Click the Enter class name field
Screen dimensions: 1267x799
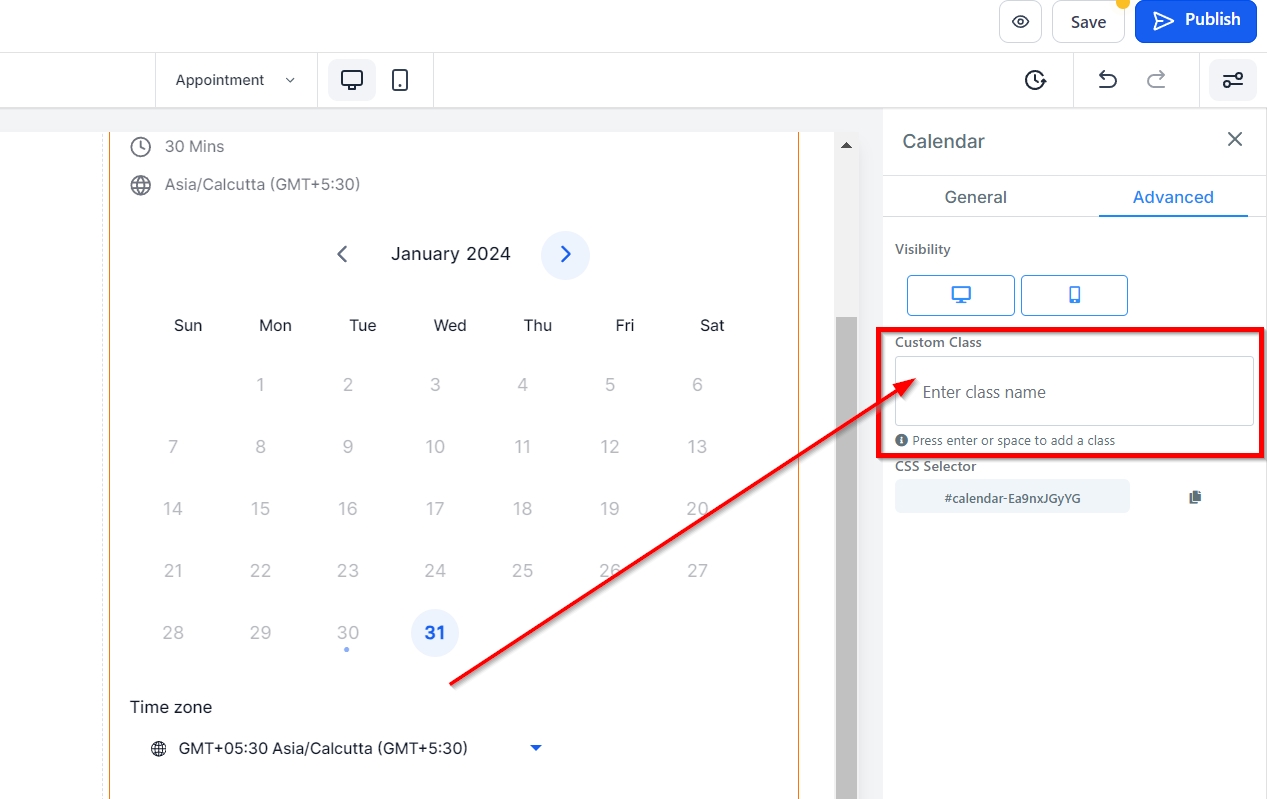pyautogui.click(x=1074, y=392)
